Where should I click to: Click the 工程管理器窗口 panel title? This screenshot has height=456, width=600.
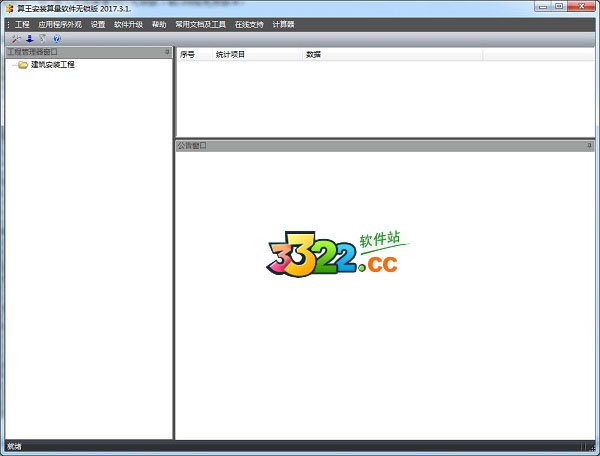coord(33,52)
